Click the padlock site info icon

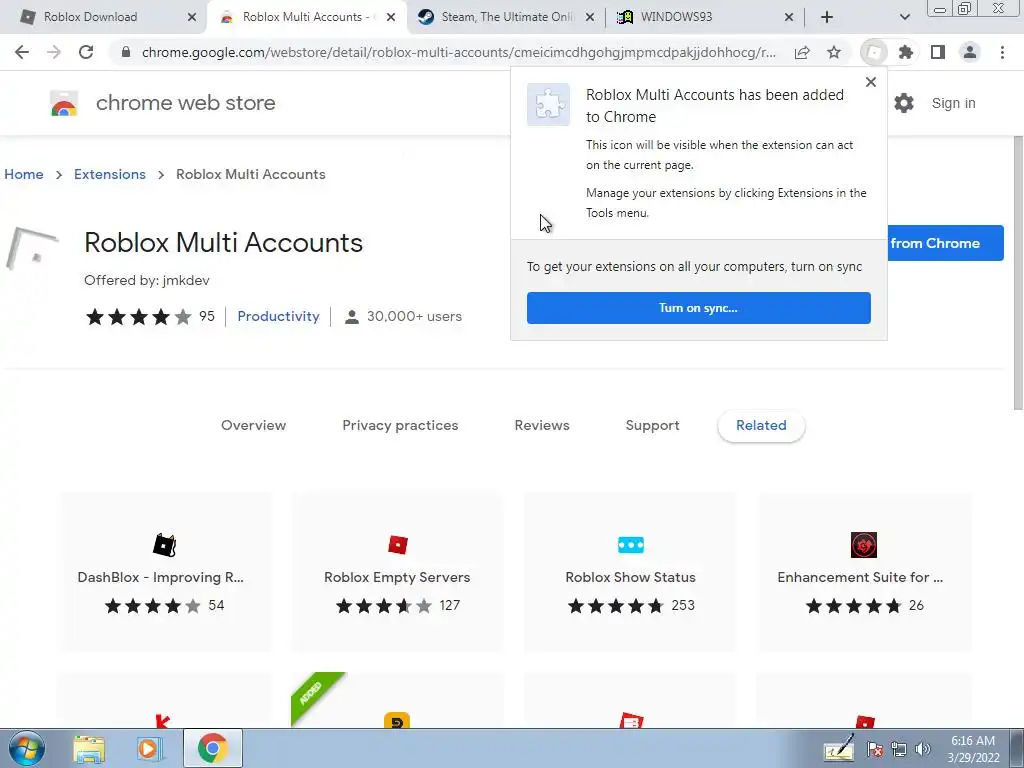126,52
